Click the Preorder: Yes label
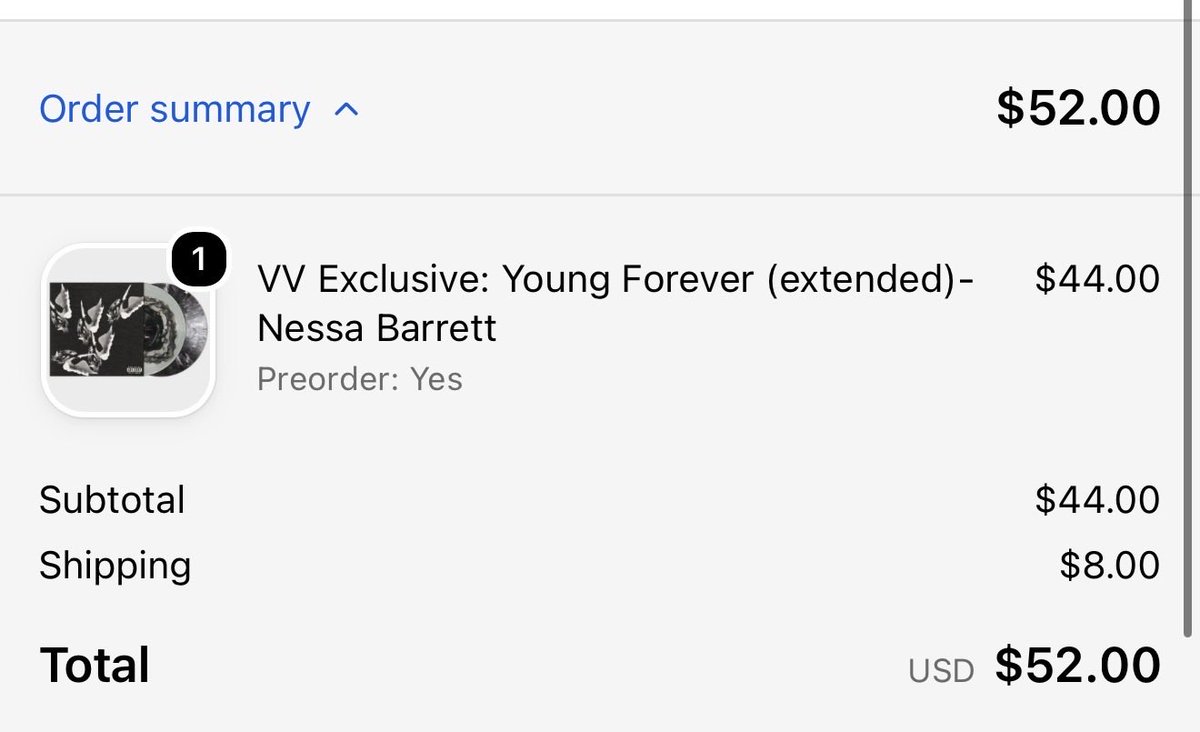Viewport: 1200px width, 732px height. tap(360, 380)
